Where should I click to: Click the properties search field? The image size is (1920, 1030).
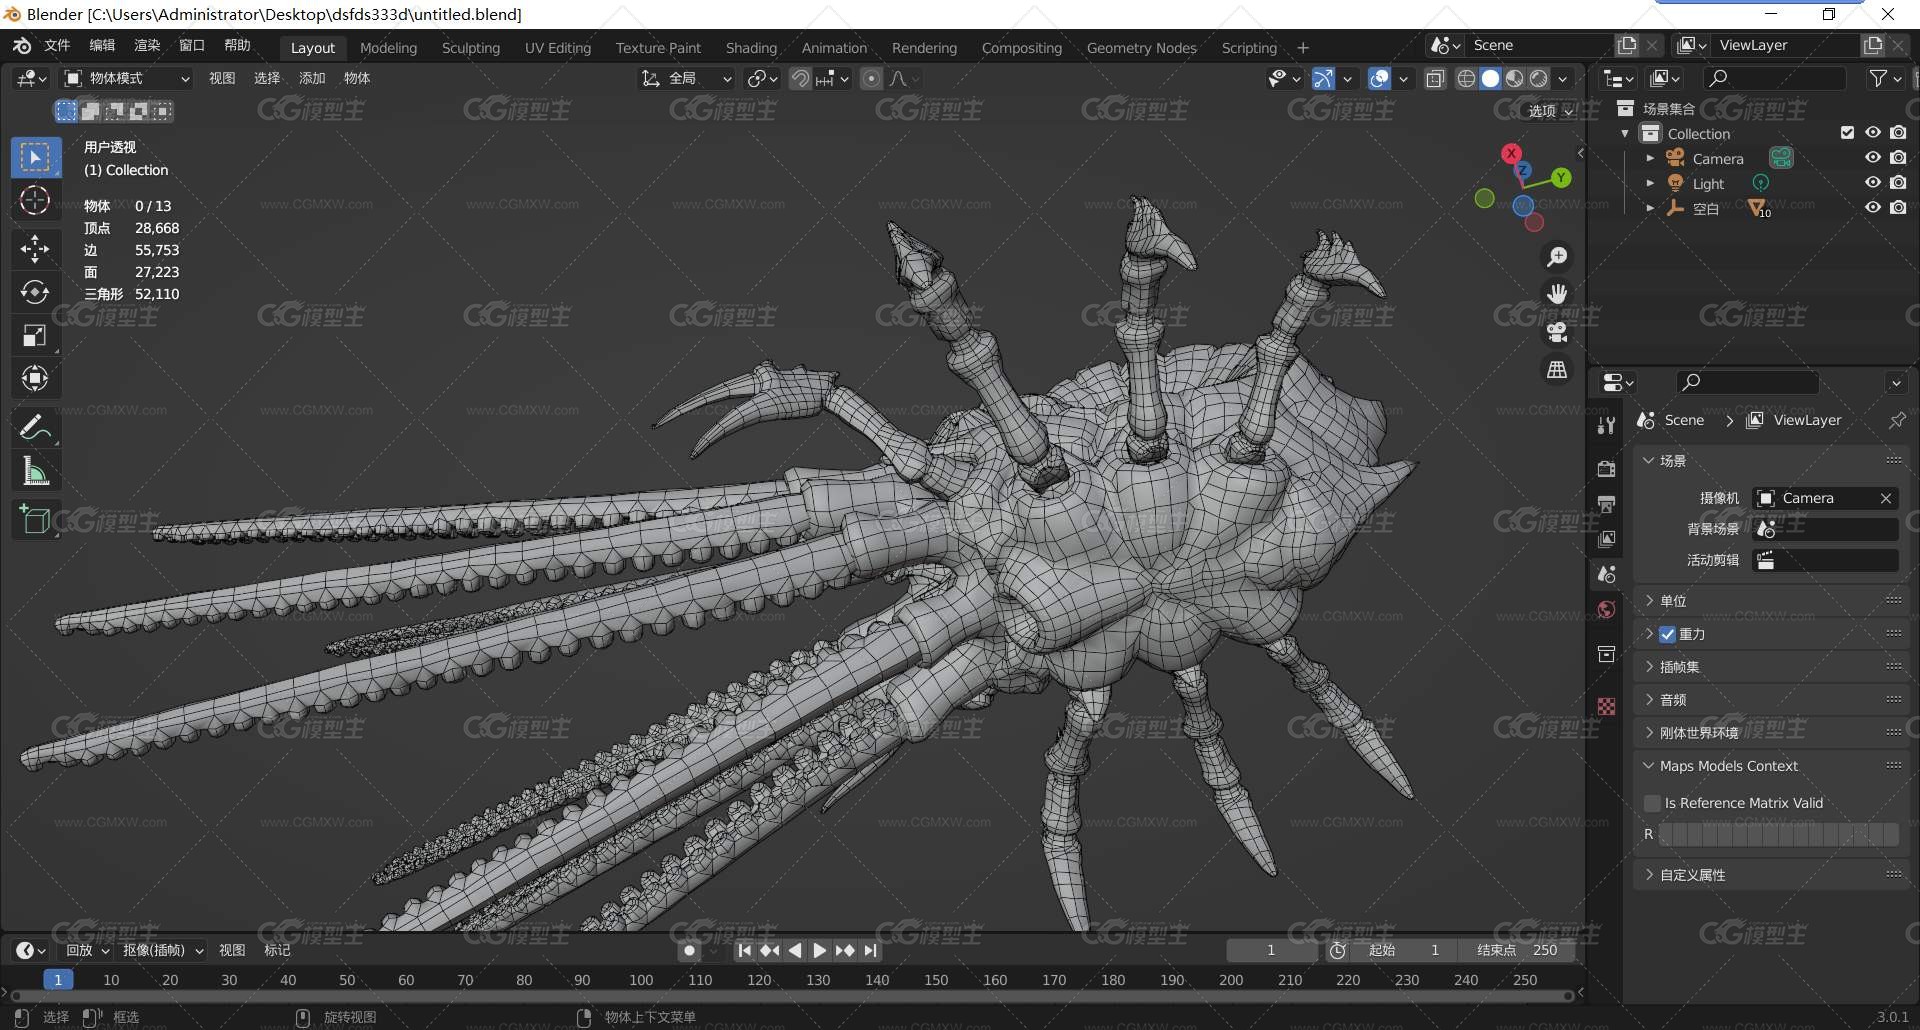[x=1747, y=382]
